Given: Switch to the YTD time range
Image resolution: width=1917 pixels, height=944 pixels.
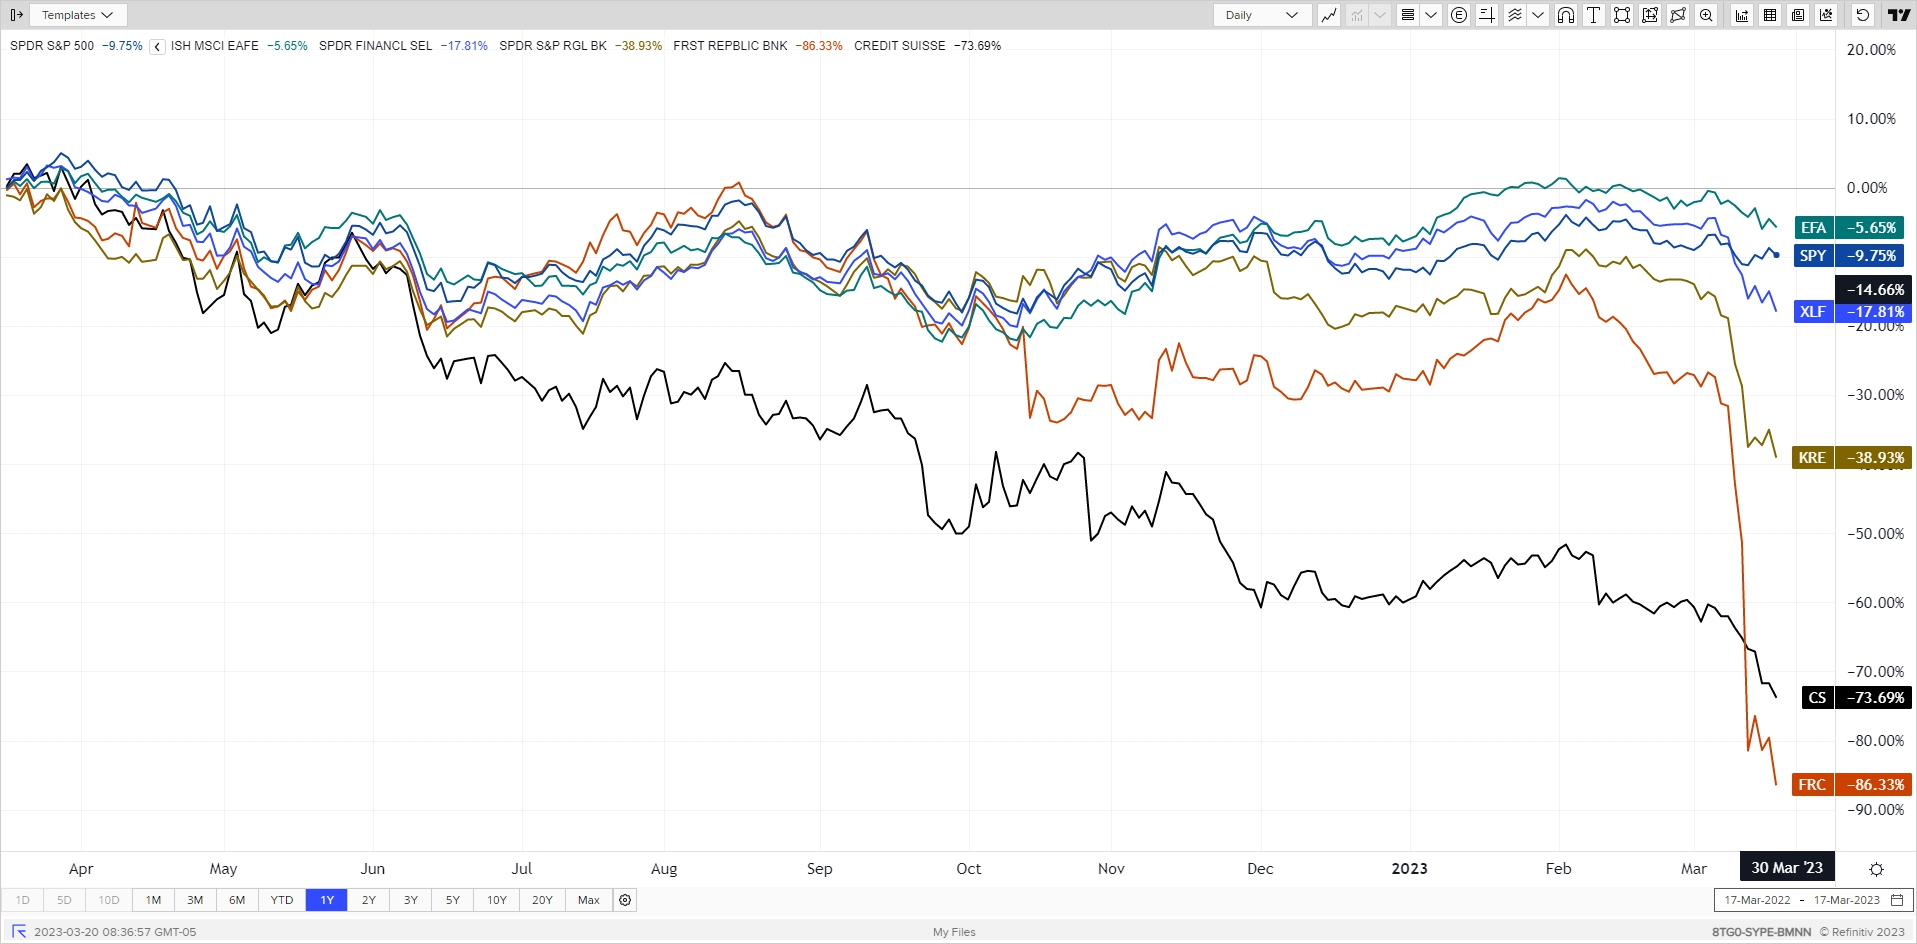Looking at the screenshot, I should [282, 900].
